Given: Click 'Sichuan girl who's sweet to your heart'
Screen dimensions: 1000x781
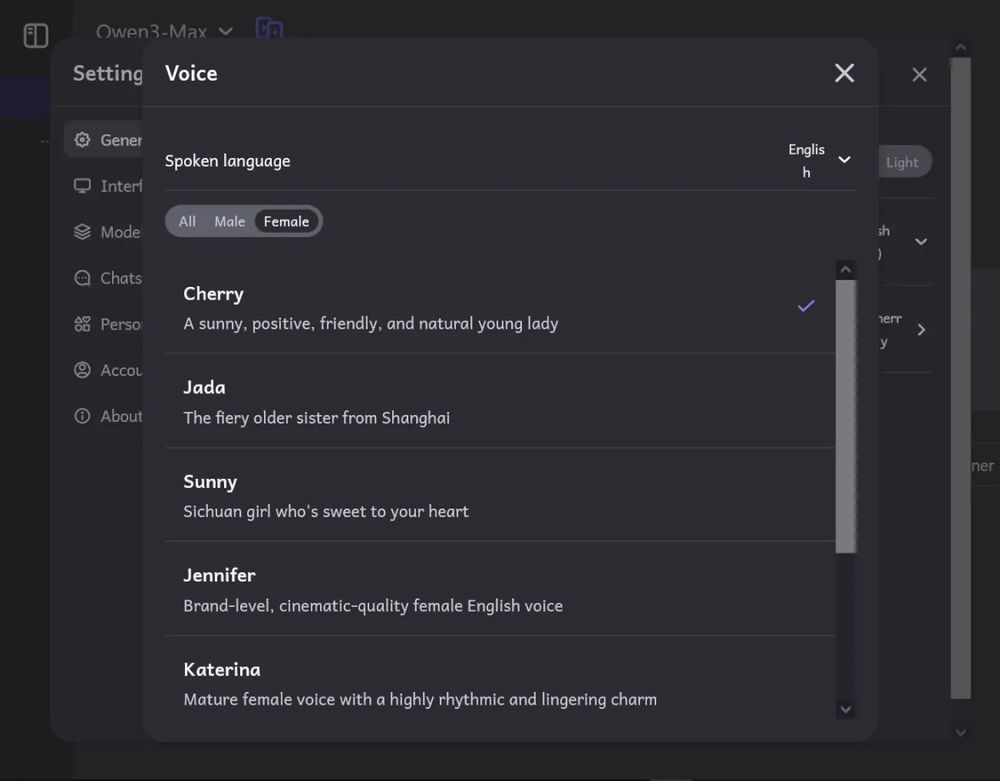Looking at the screenshot, I should (326, 511).
